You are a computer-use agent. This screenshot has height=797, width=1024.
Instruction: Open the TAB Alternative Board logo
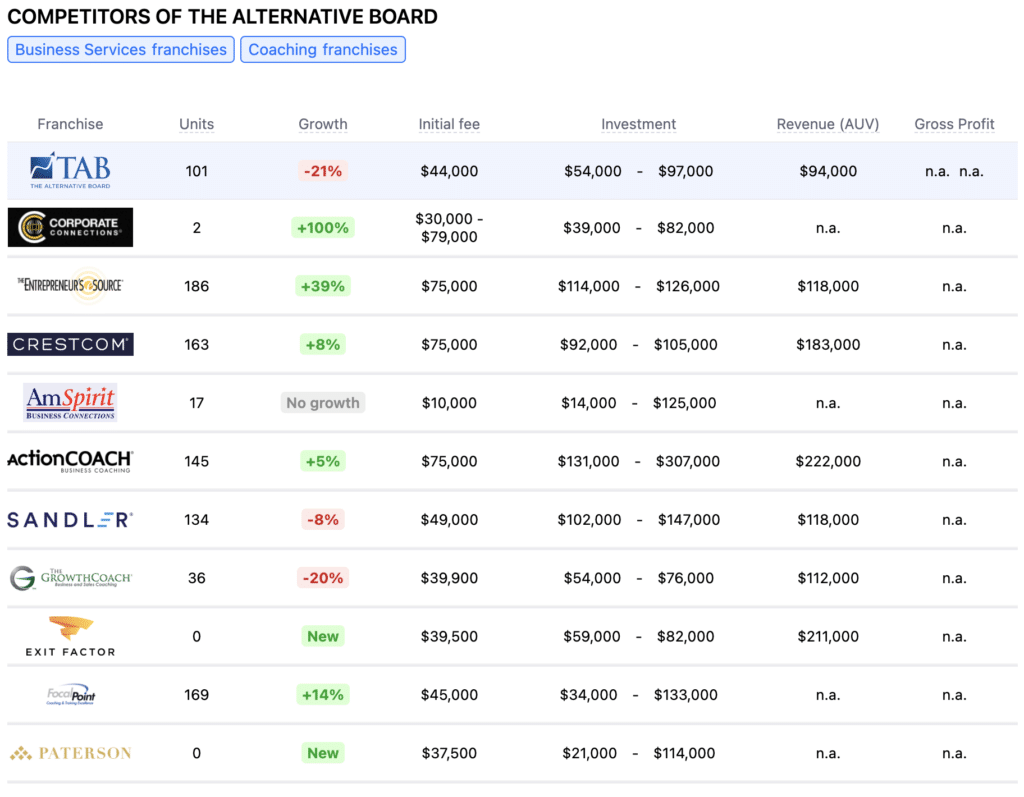pos(70,171)
